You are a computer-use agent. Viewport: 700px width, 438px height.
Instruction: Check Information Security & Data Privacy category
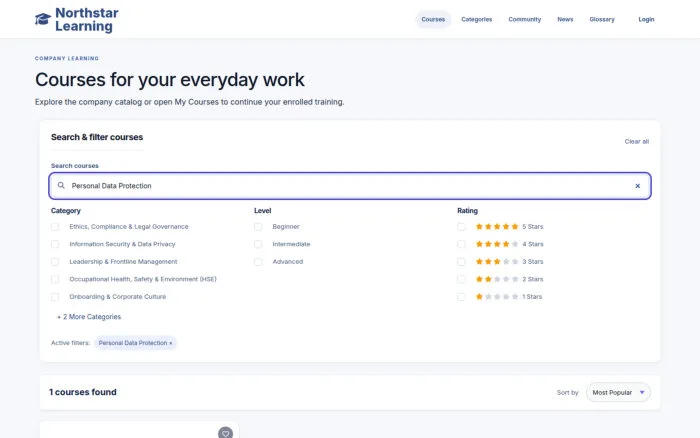[55, 244]
